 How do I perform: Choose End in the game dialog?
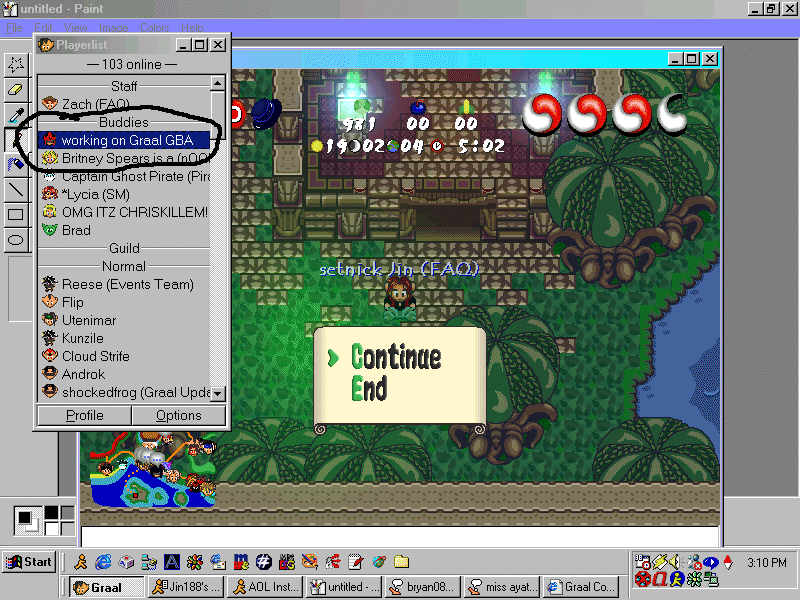(369, 389)
